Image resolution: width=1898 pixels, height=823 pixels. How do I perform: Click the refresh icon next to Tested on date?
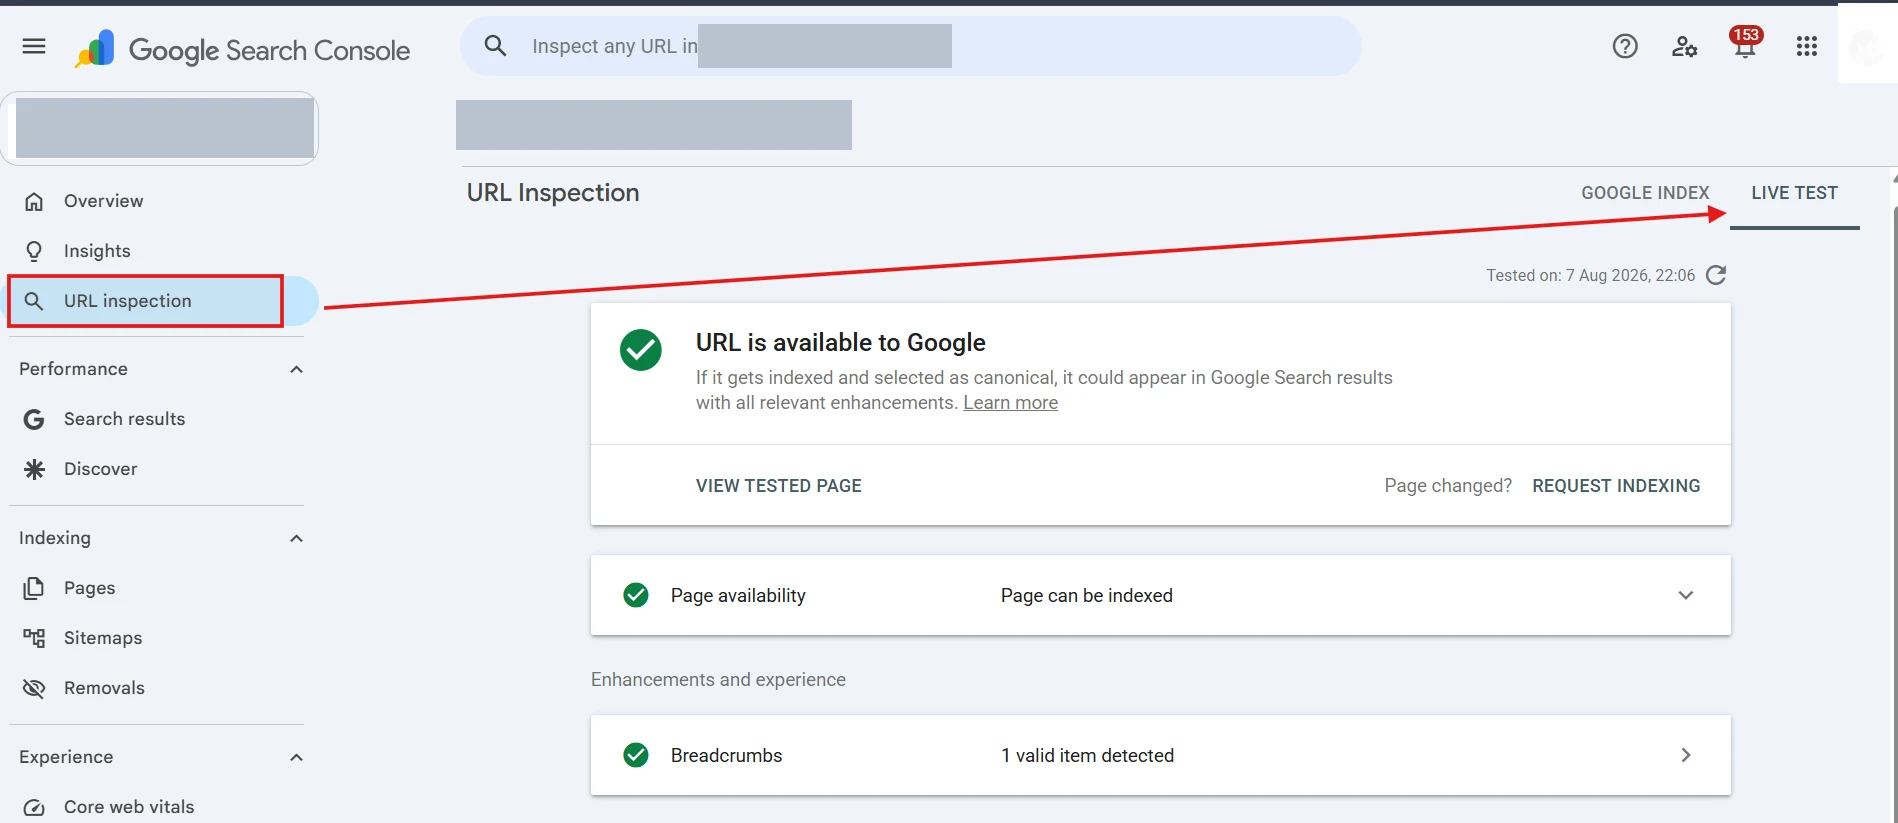point(1716,275)
